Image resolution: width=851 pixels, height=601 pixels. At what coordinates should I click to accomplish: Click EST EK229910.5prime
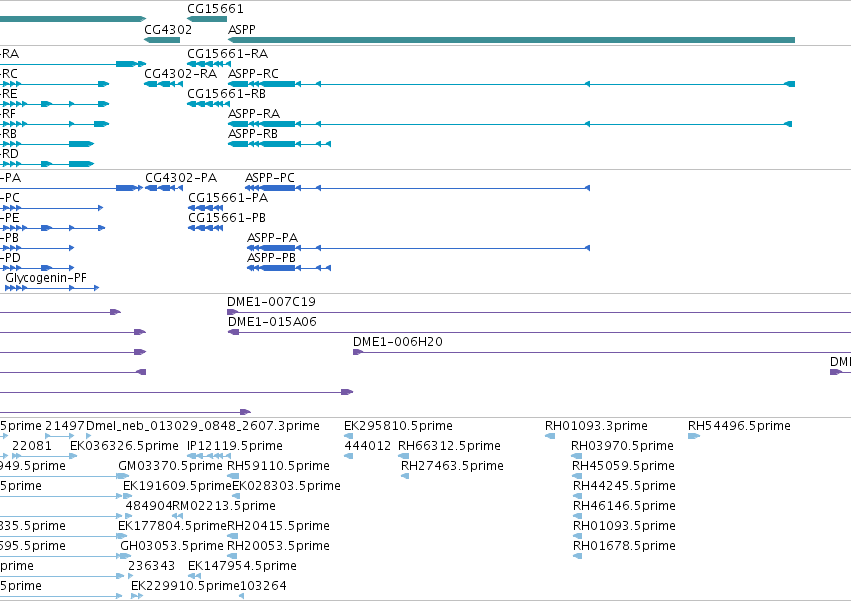tap(186, 586)
